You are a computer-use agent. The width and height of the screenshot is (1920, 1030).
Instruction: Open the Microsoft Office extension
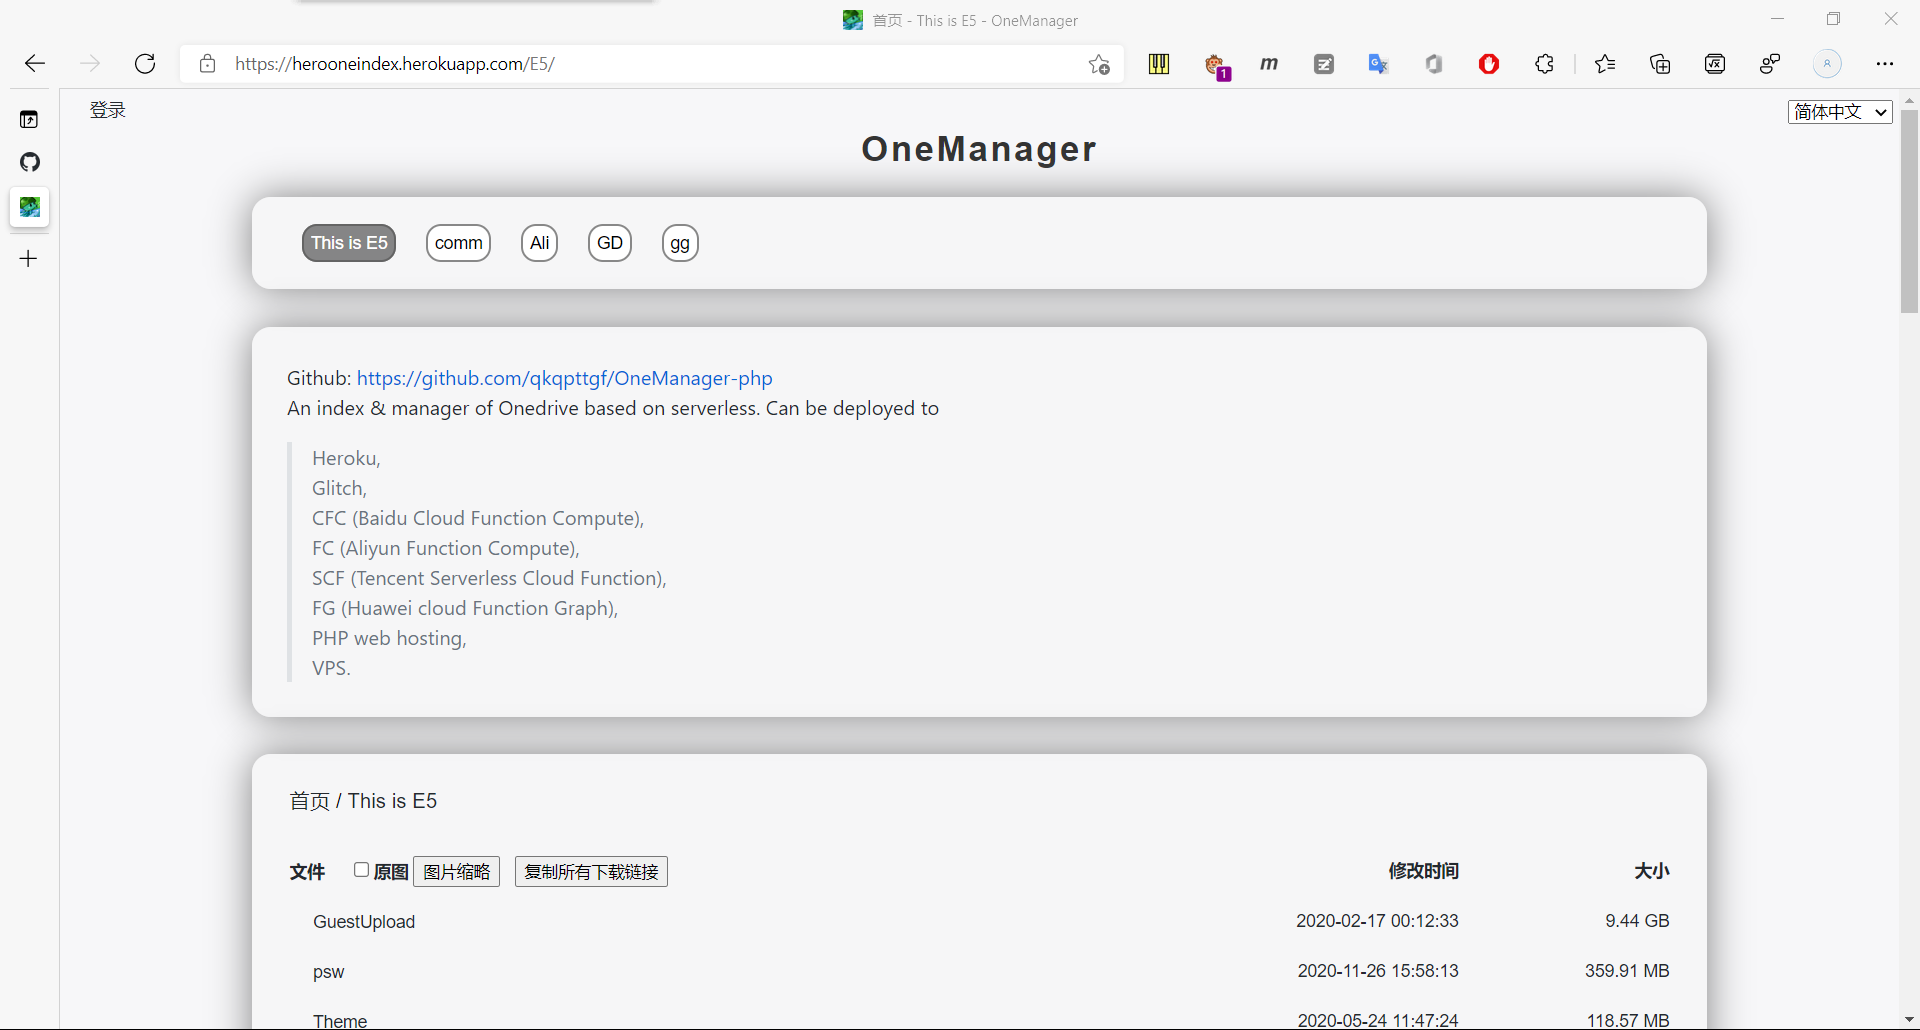(x=1434, y=63)
